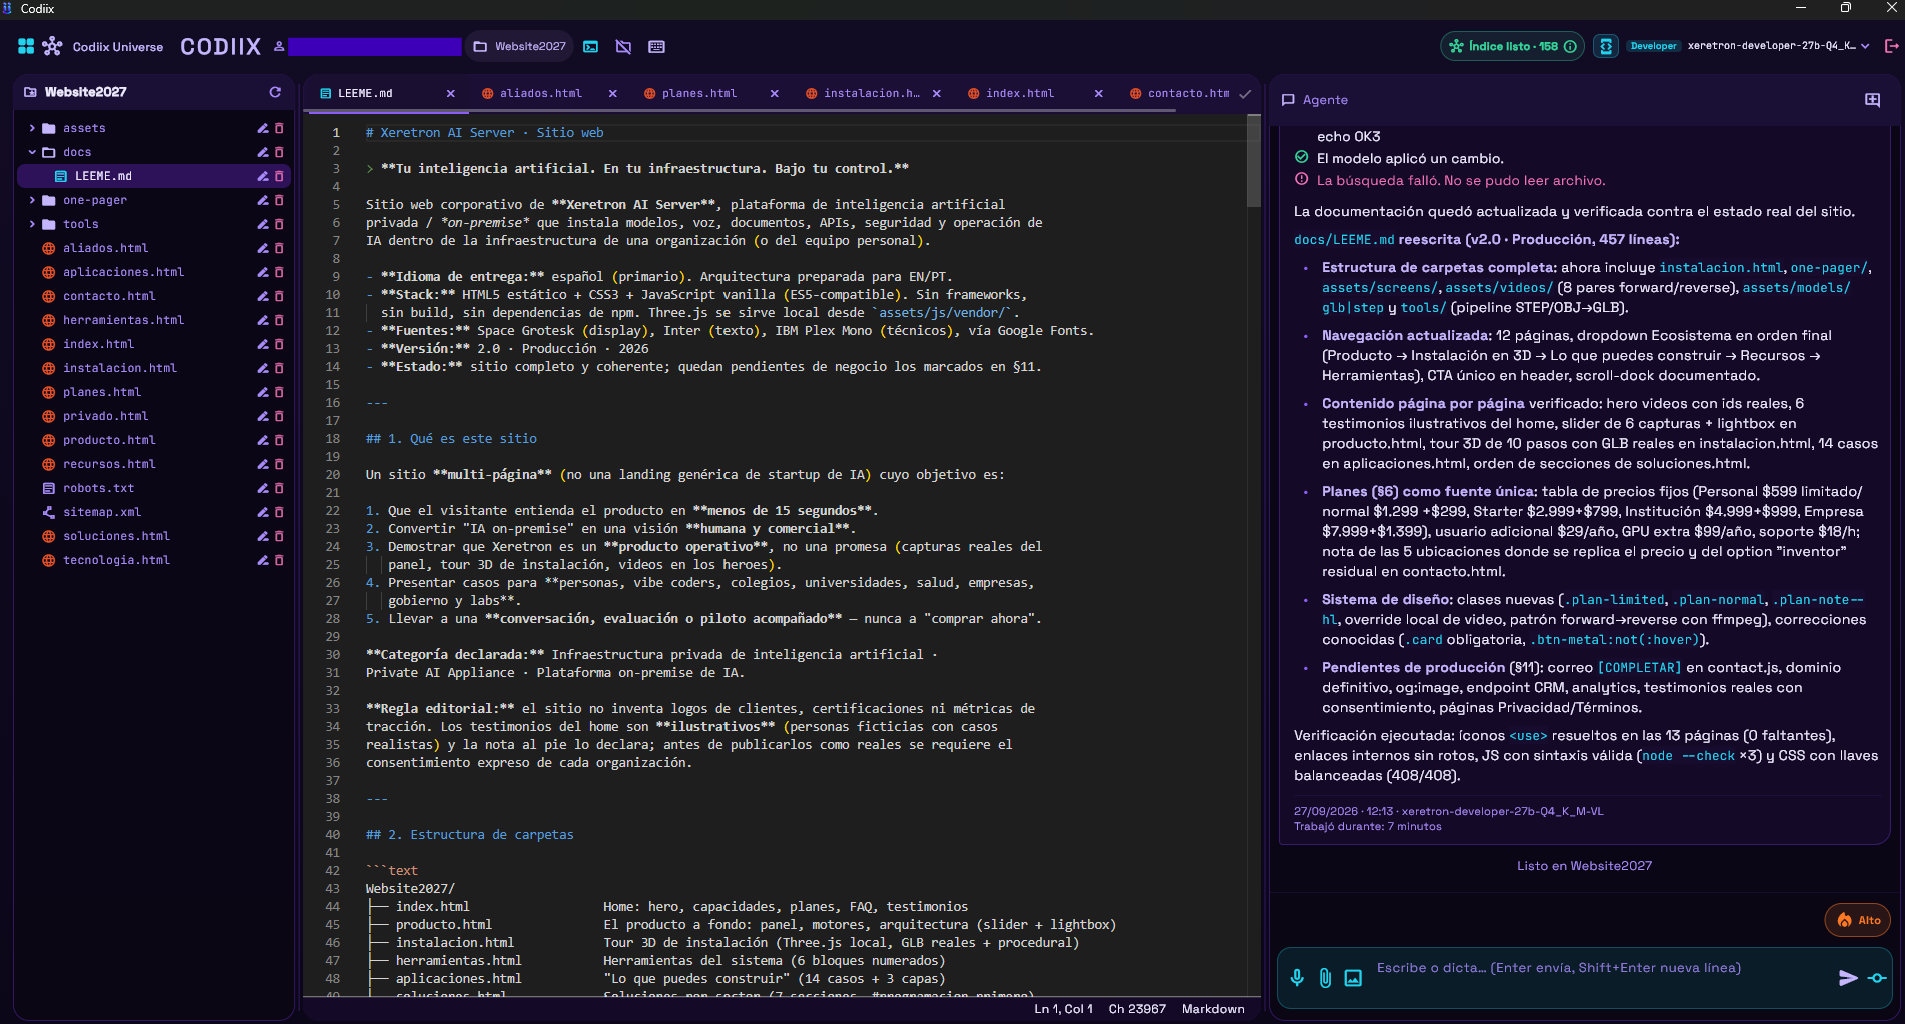Refresh the Website2027 file tree

(x=275, y=92)
